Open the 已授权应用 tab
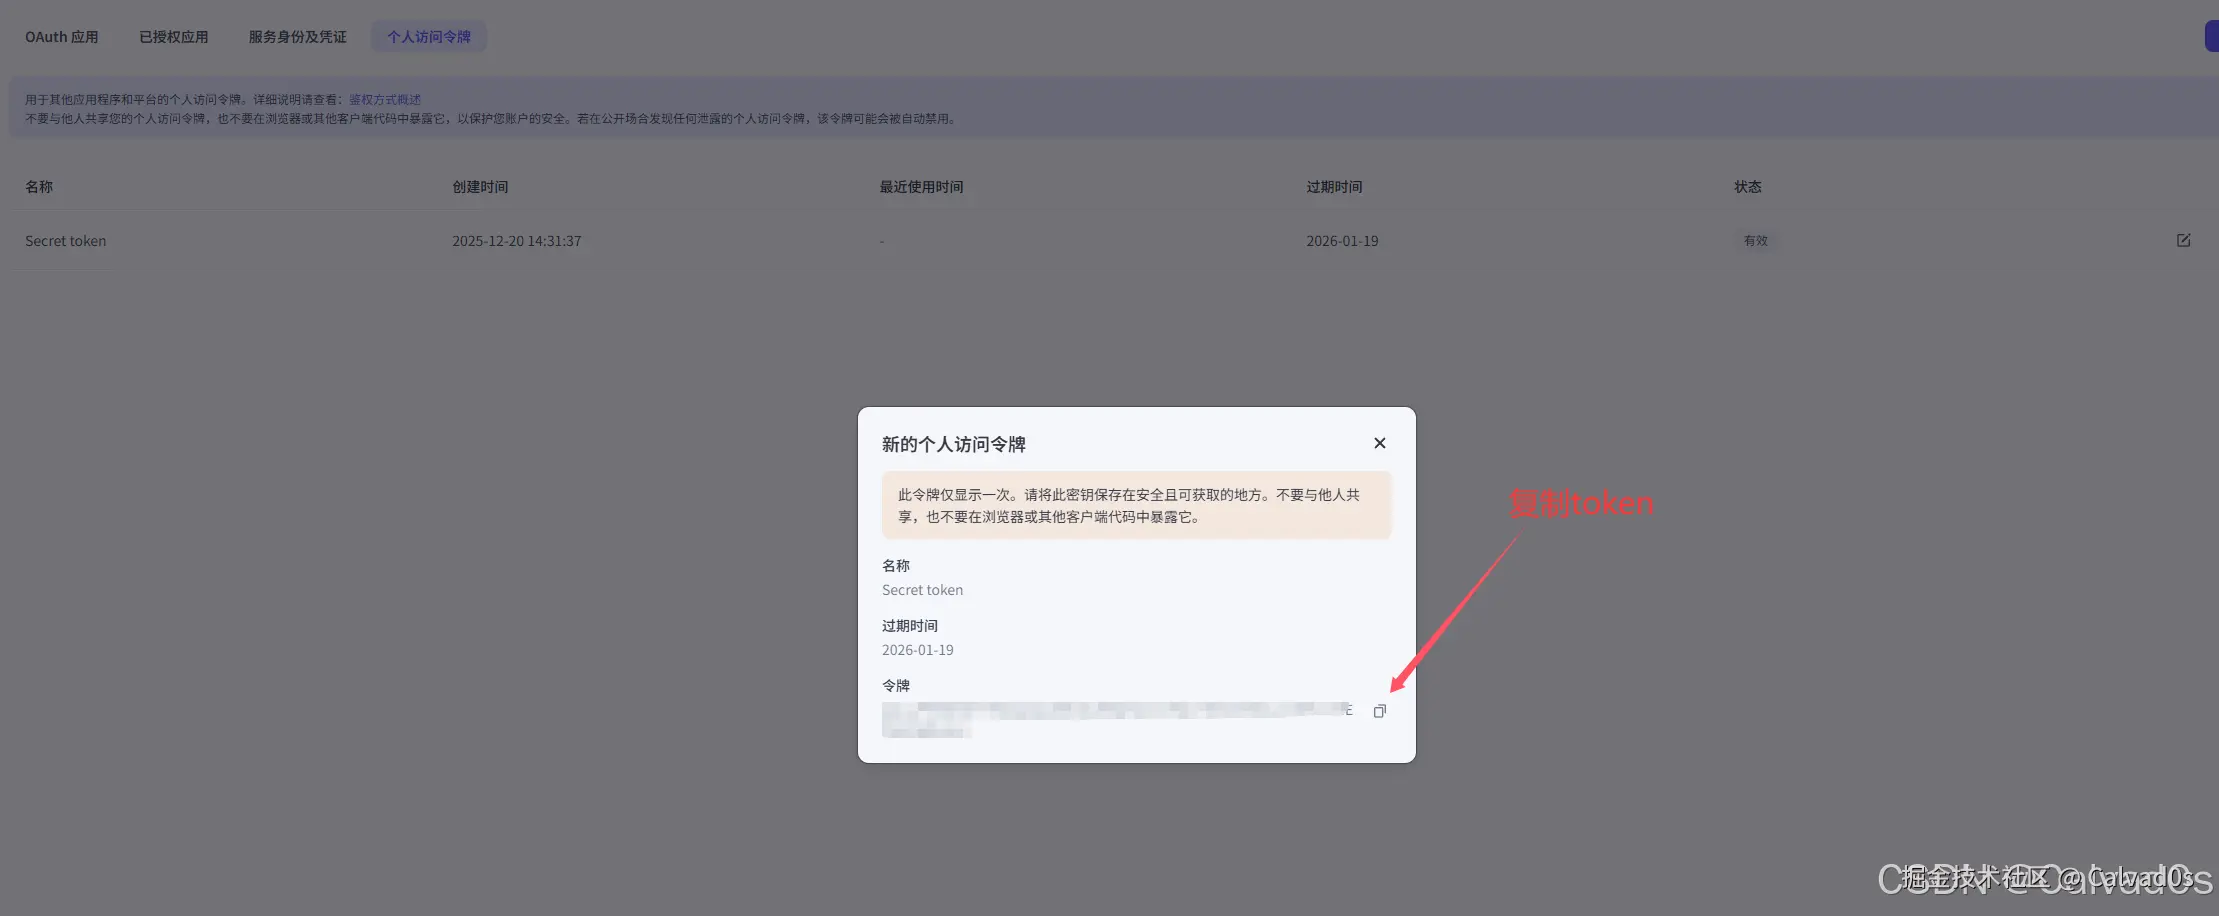This screenshot has height=916, width=2219. [174, 37]
